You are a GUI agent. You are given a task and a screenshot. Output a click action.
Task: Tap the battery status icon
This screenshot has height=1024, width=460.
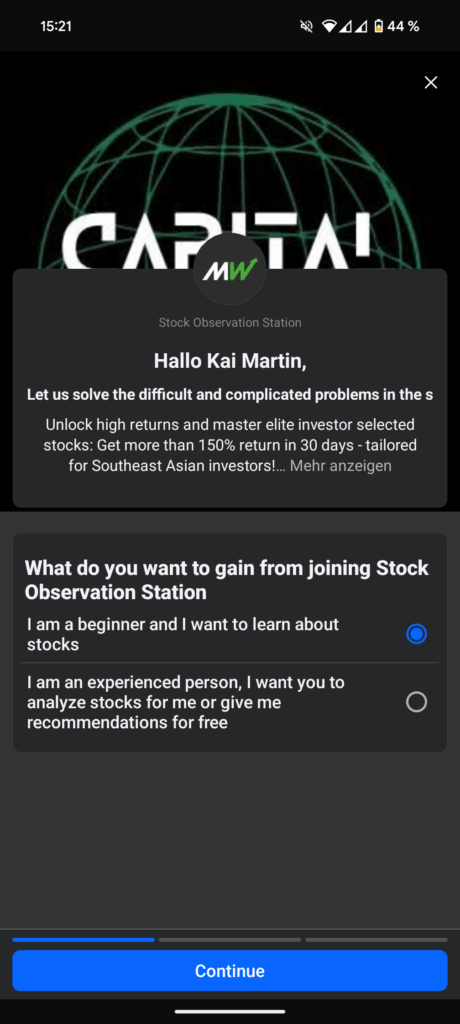tap(378, 27)
